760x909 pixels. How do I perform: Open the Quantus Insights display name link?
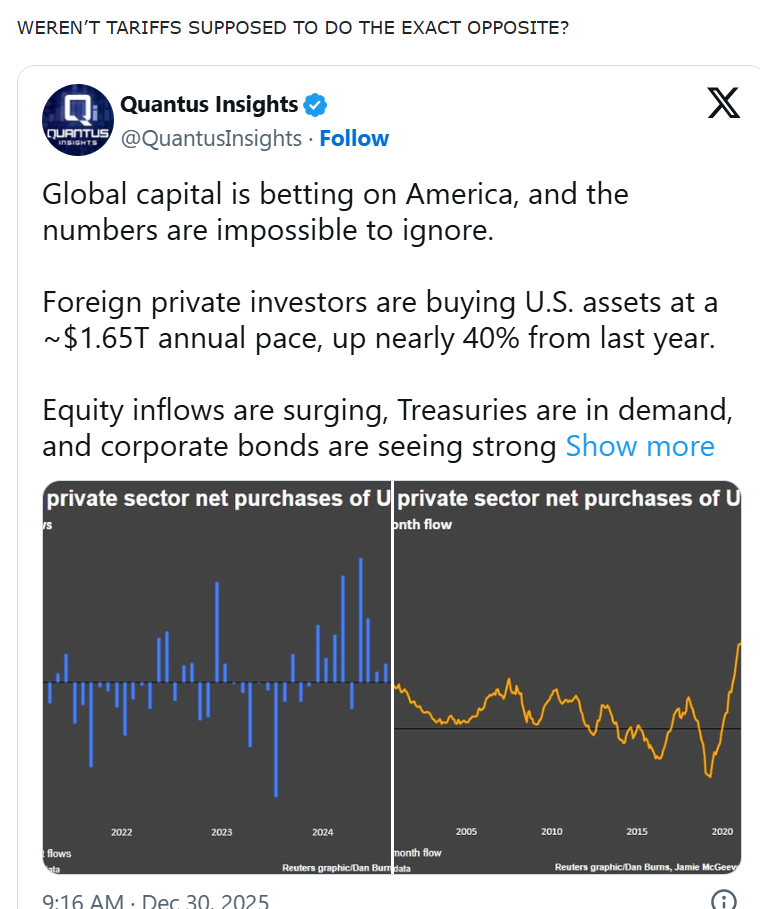pyautogui.click(x=209, y=104)
